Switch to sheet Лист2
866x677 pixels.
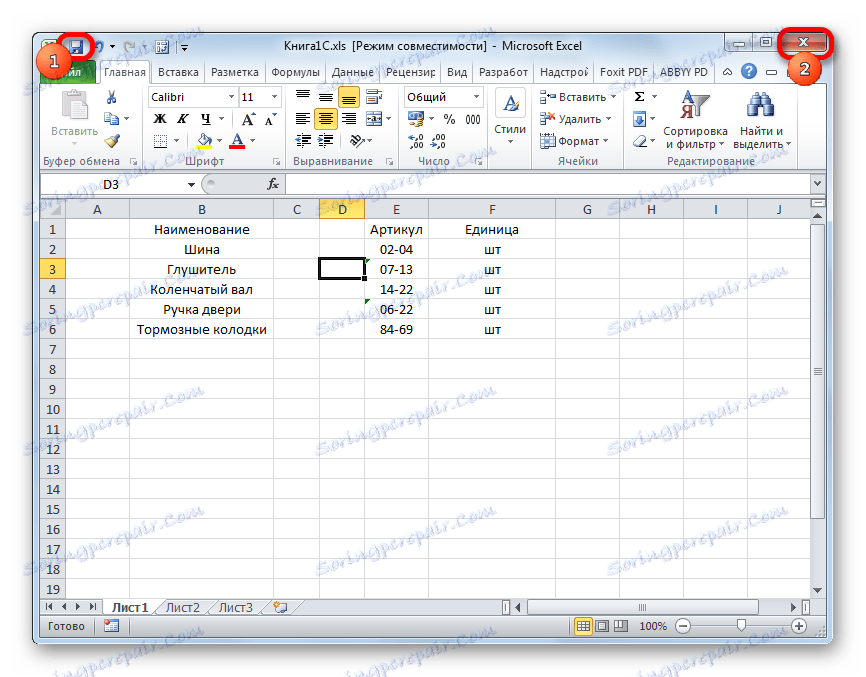(x=182, y=607)
